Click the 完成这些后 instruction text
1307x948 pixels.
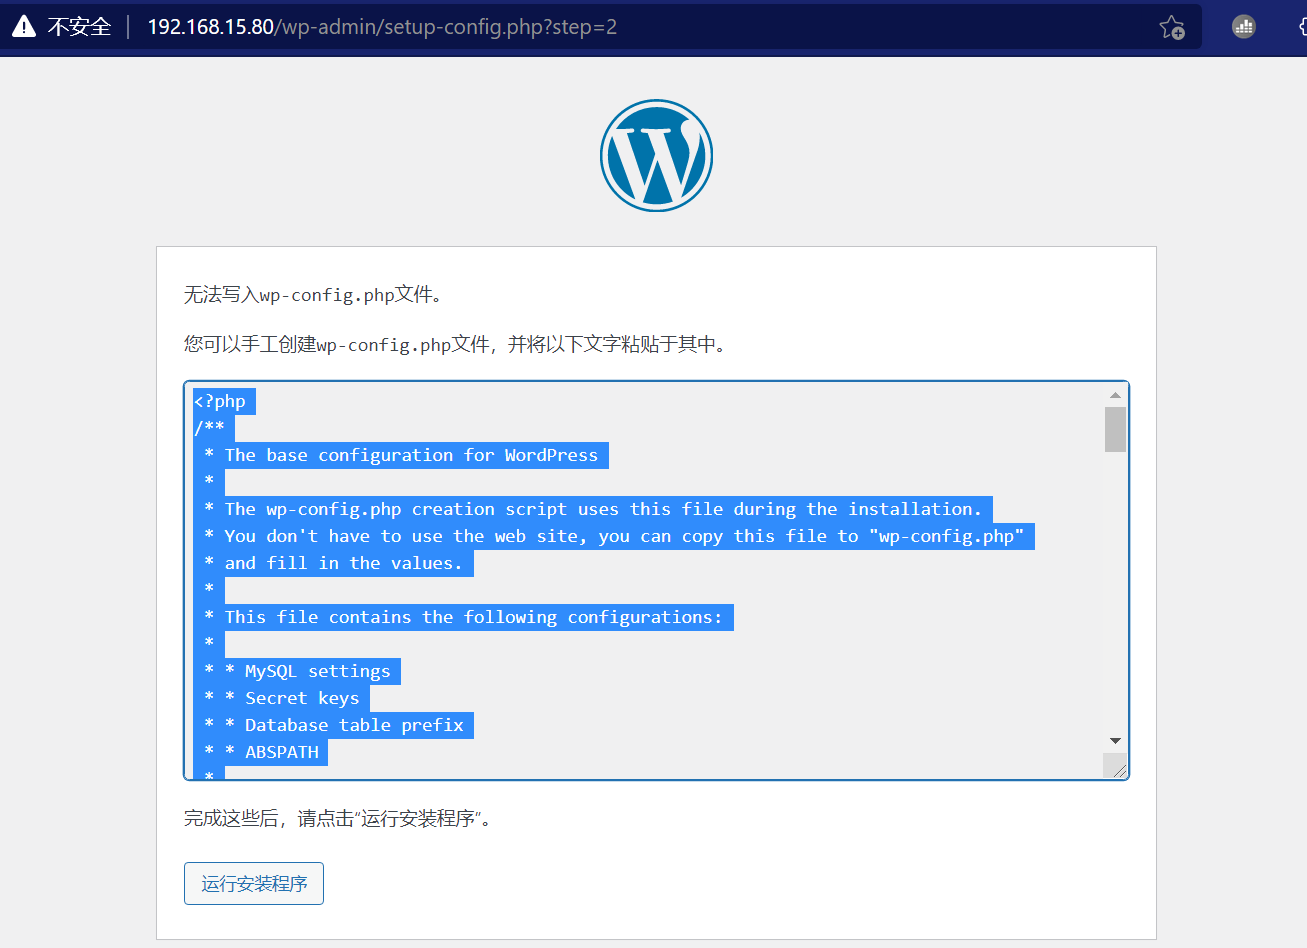tap(338, 819)
